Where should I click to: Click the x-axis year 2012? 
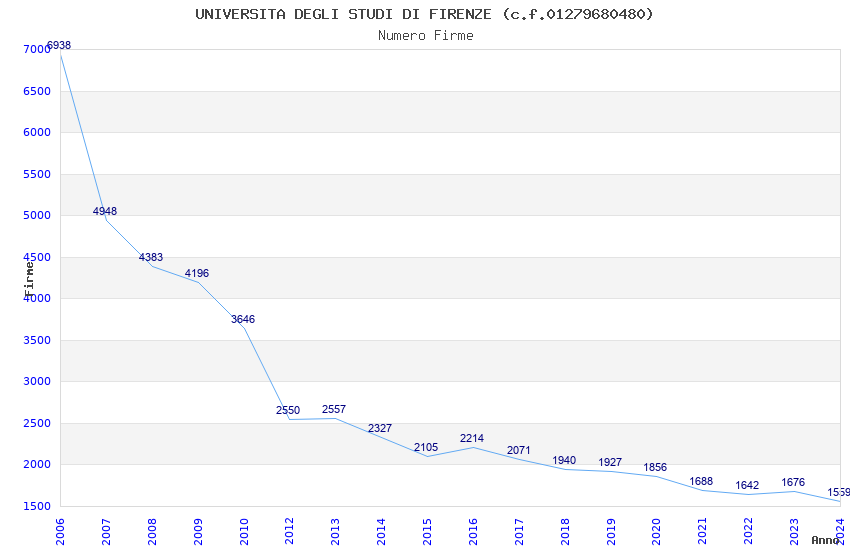289,532
